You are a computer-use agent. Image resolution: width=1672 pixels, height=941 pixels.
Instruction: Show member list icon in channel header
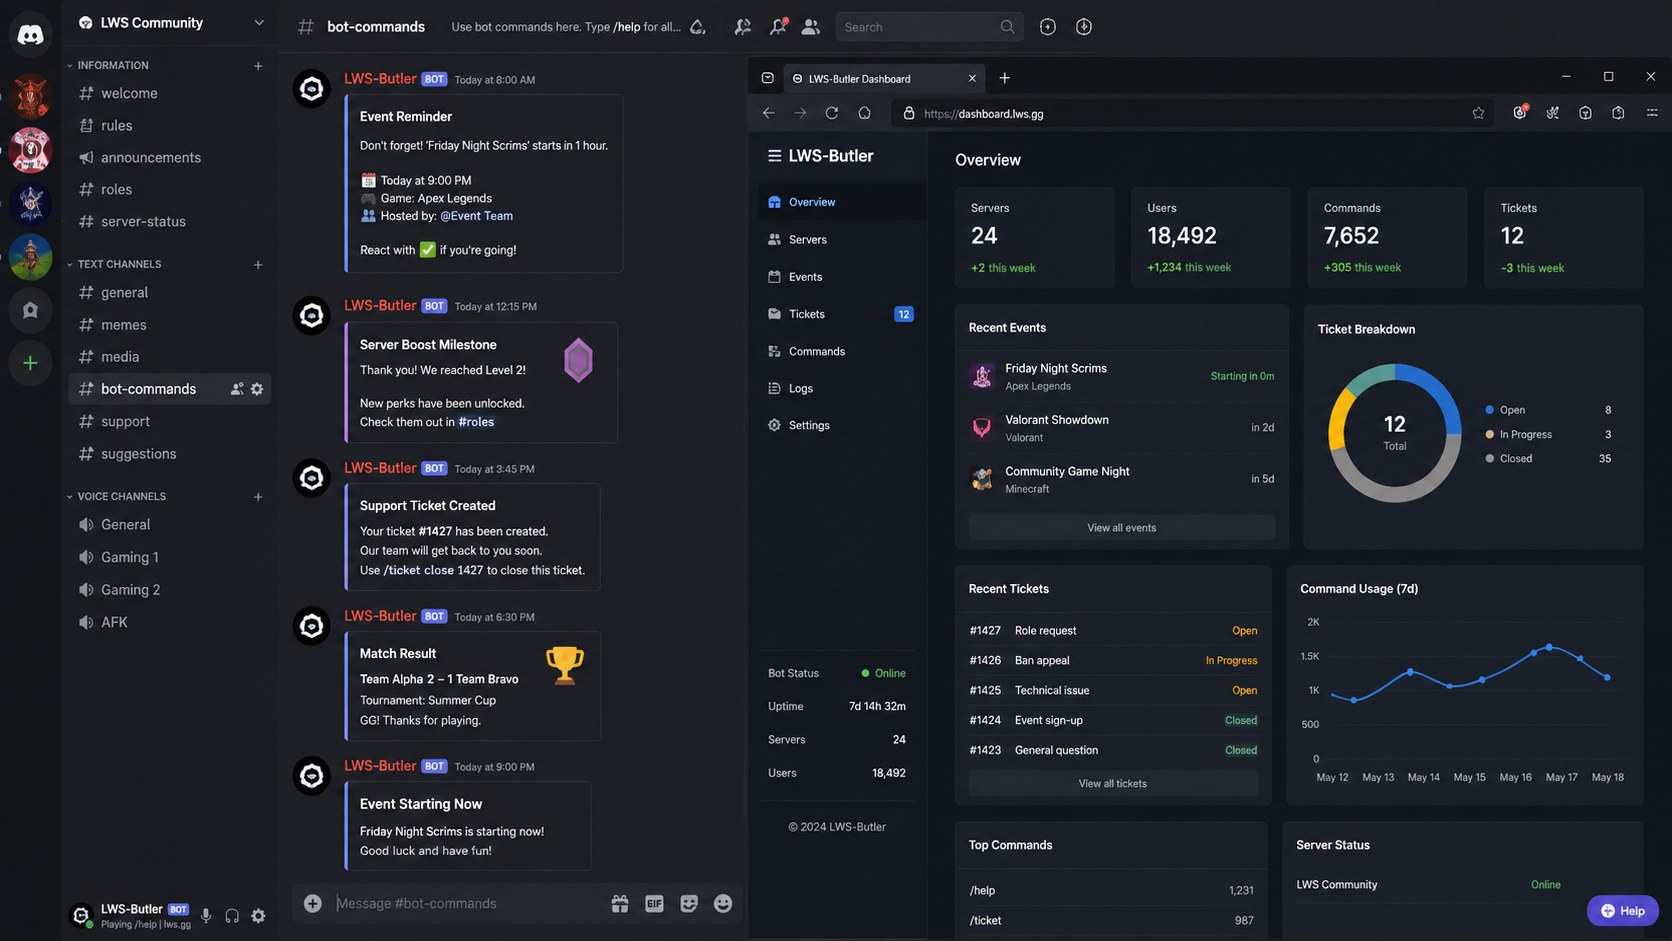811,27
